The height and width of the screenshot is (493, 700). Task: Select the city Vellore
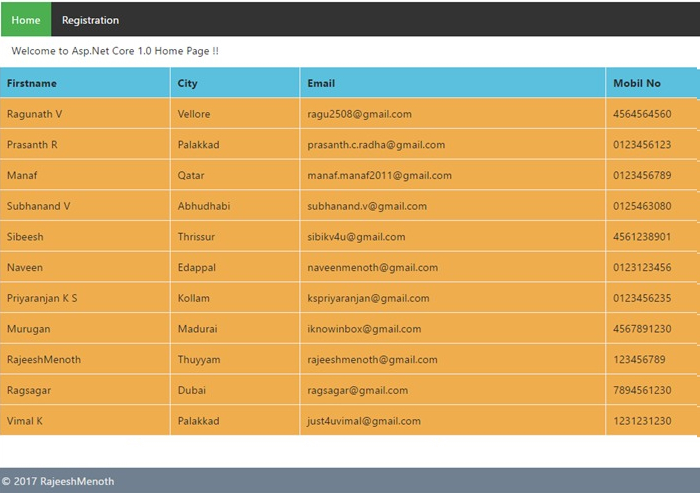click(x=194, y=114)
